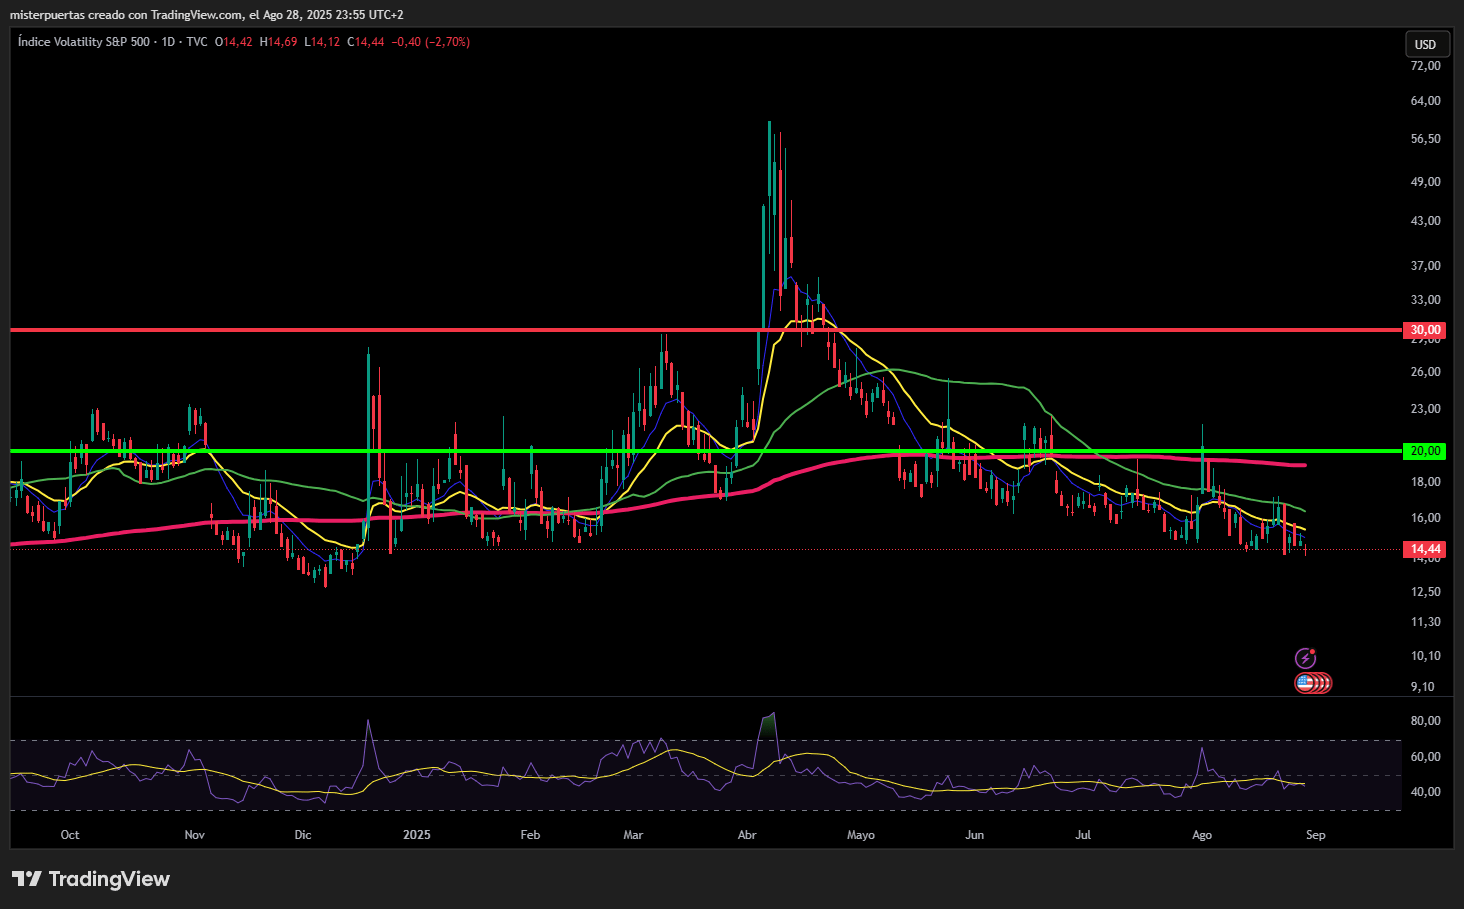This screenshot has height=909, width=1464.
Task: Click the Abr label on time axis
Action: (747, 835)
